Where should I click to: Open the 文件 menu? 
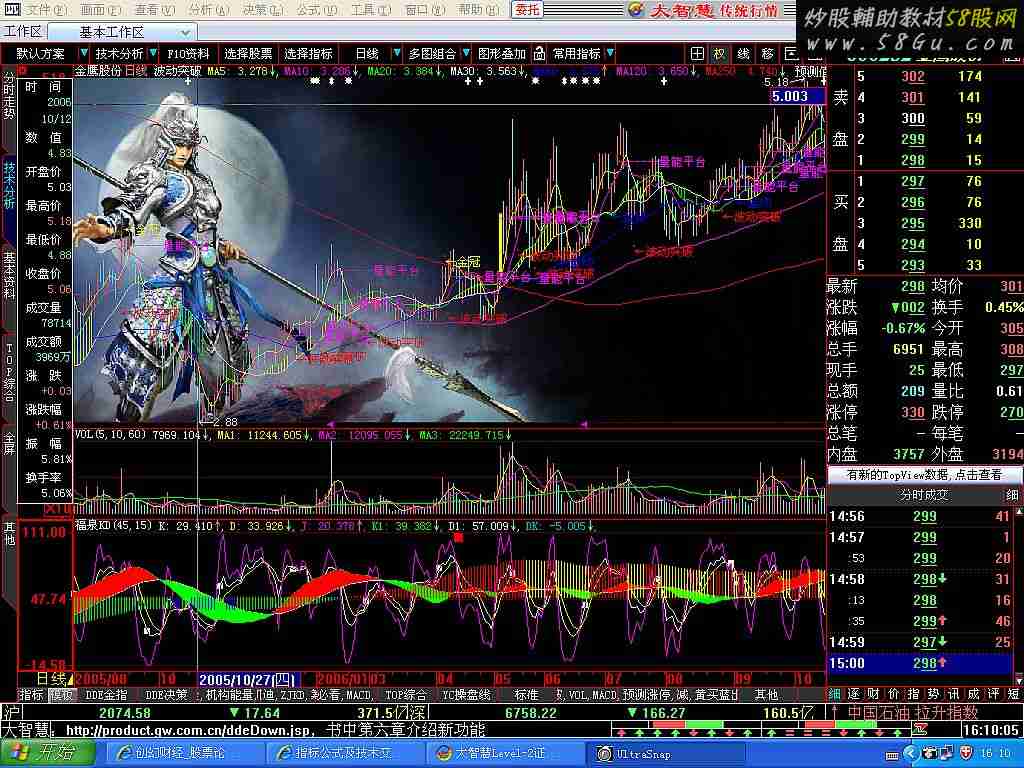click(46, 10)
